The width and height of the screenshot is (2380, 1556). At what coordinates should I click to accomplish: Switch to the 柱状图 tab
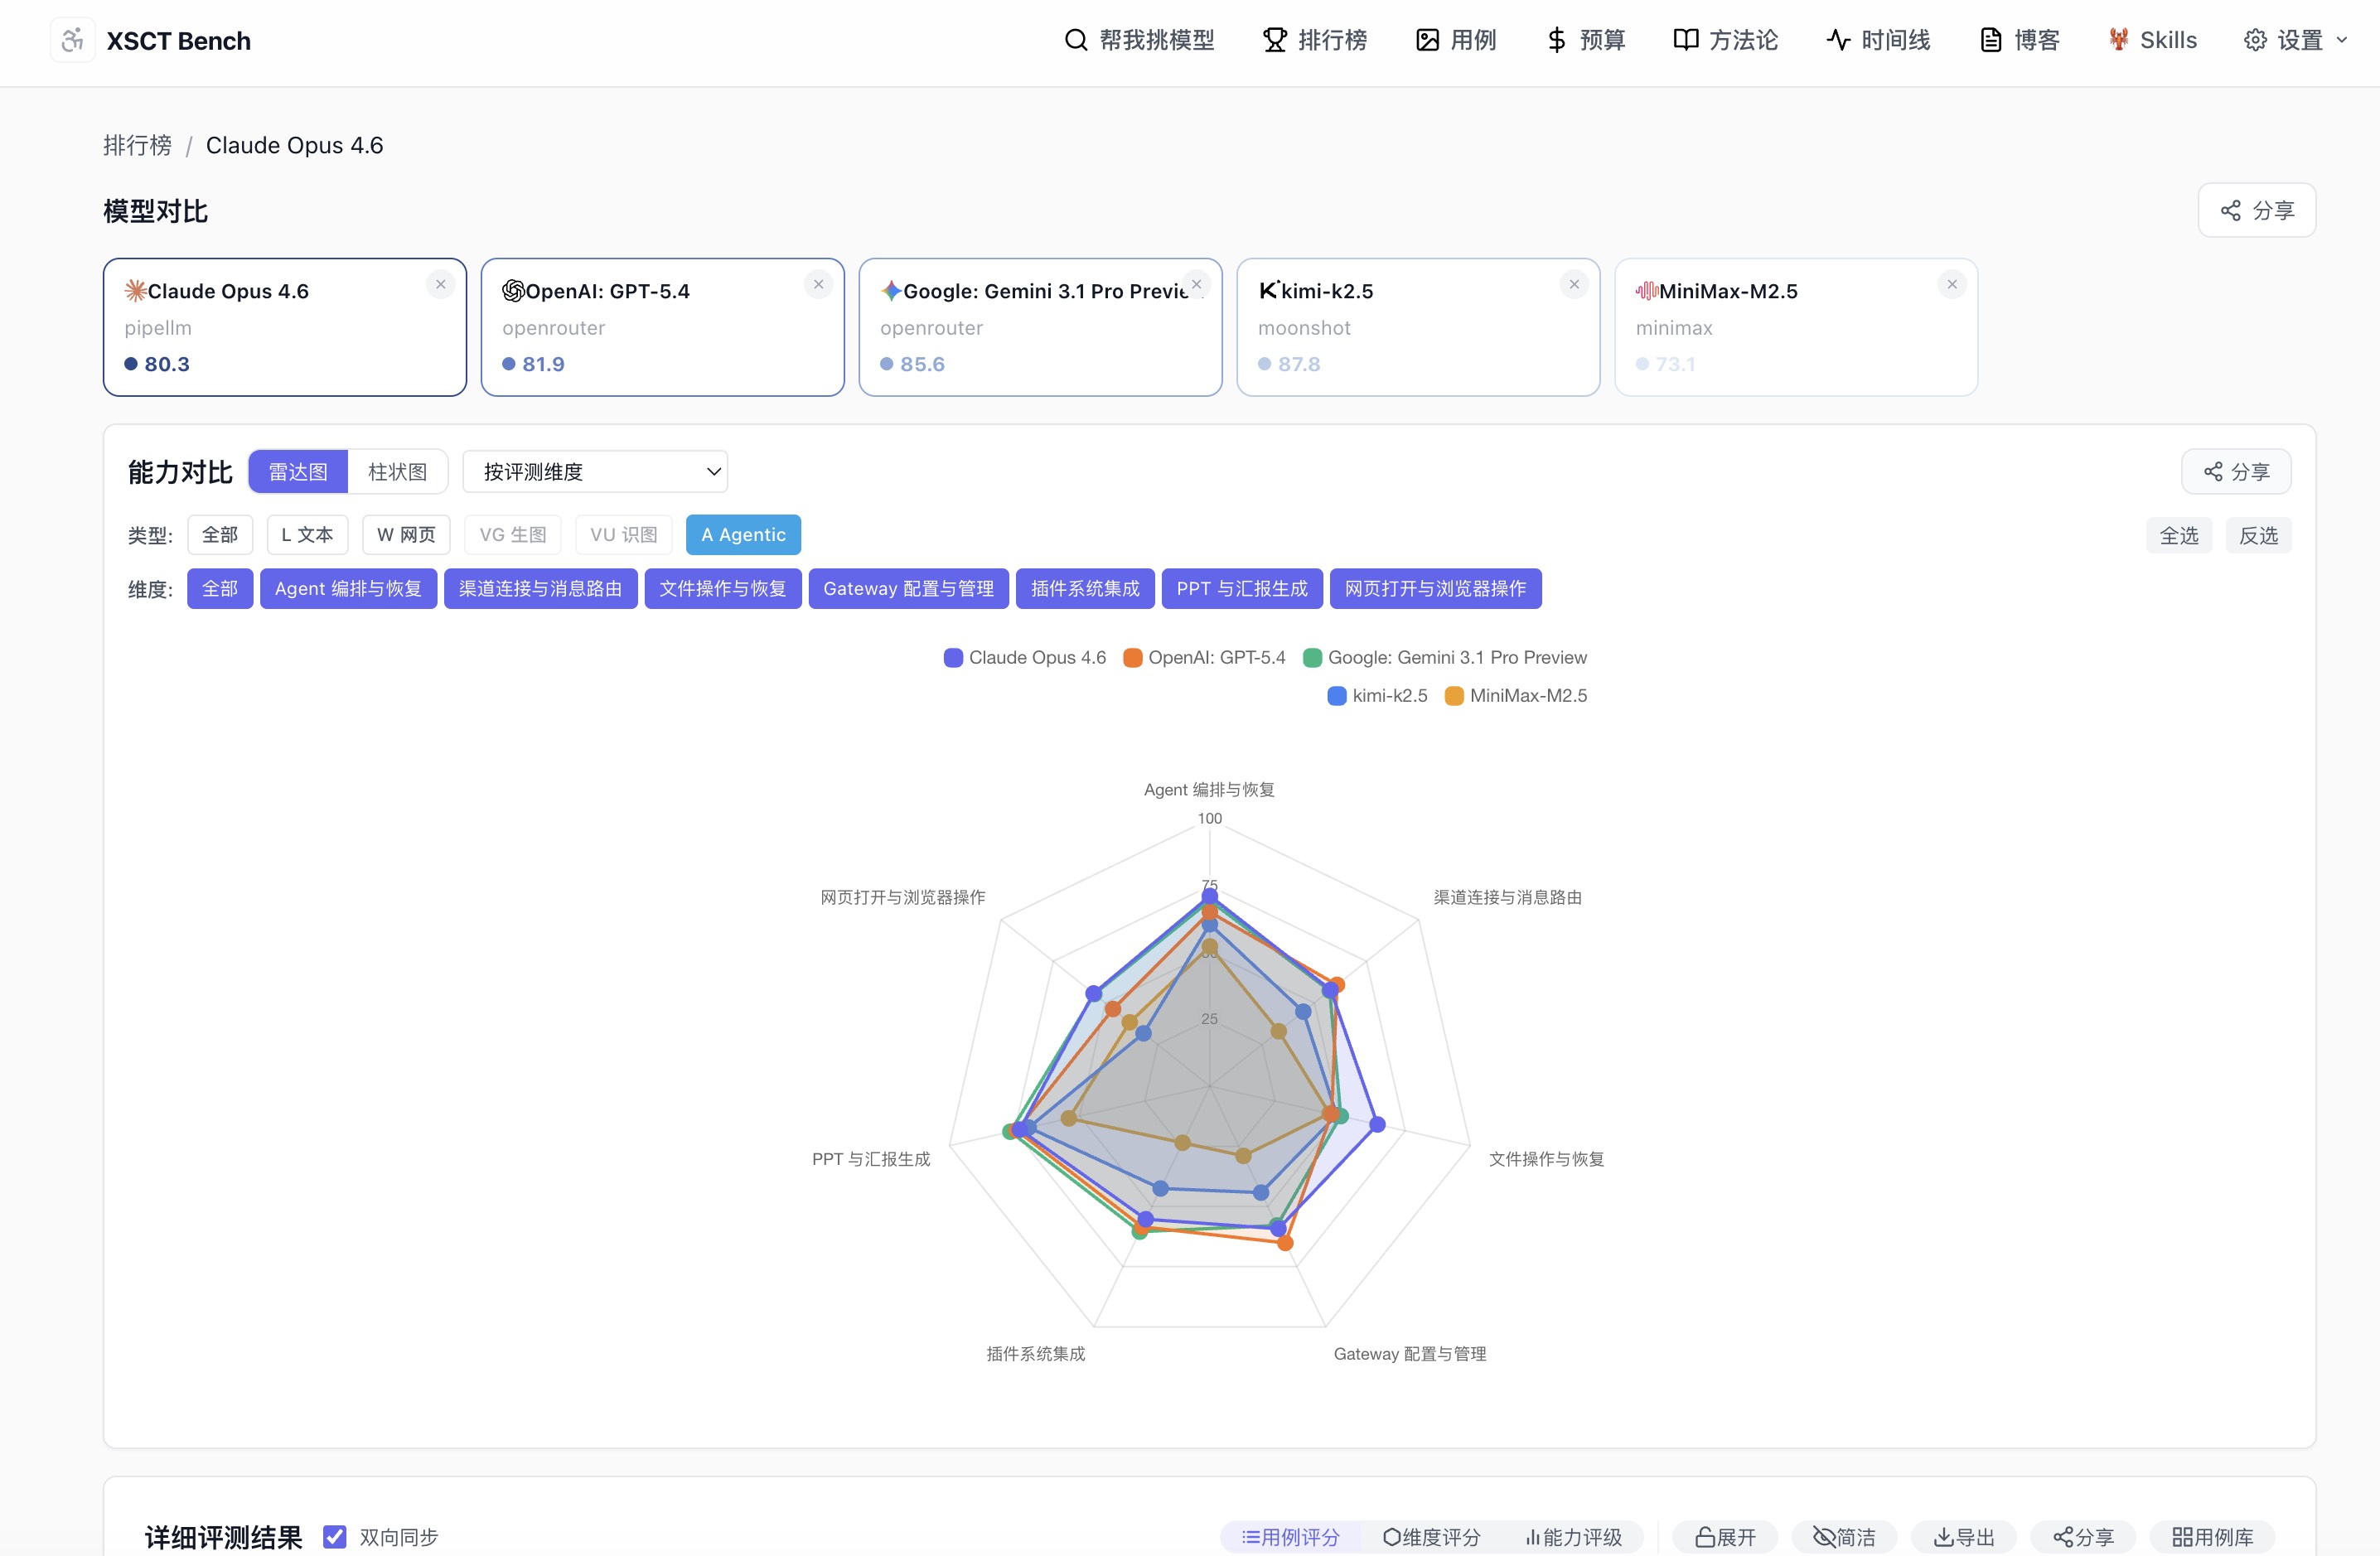[397, 472]
